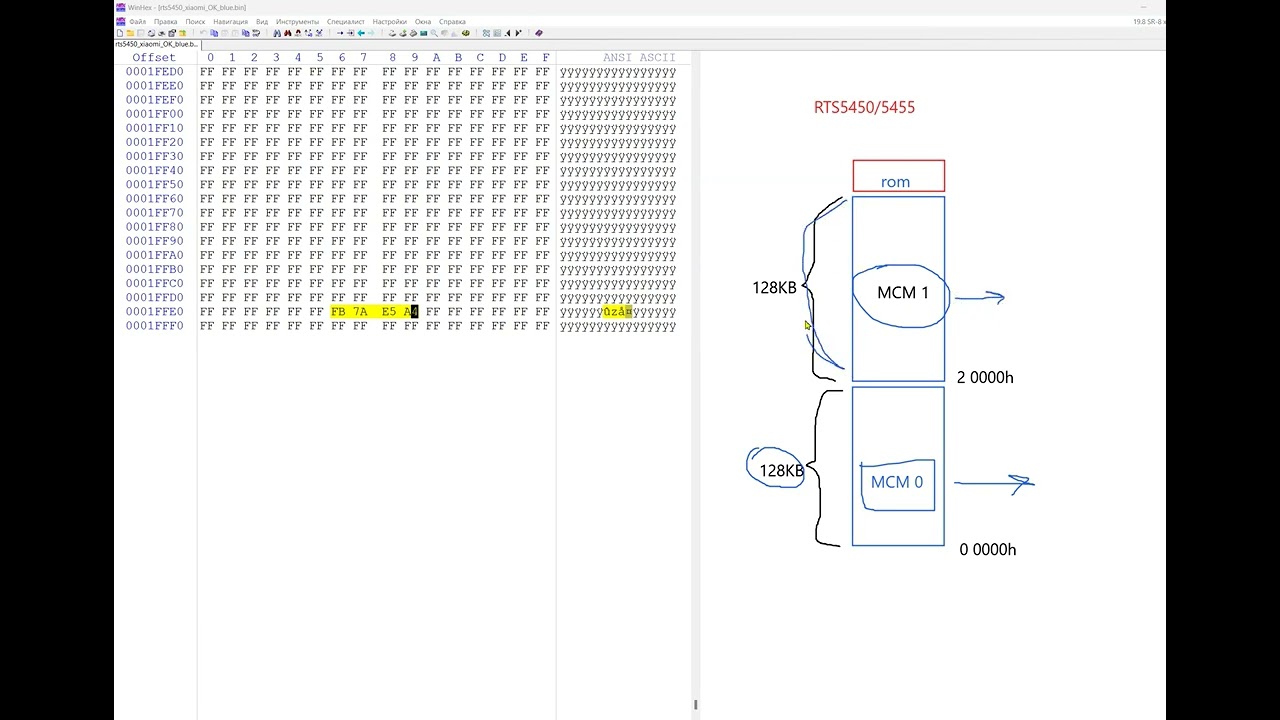Click the WinHex title bar icon
1280x720 pixels.
[120, 7]
